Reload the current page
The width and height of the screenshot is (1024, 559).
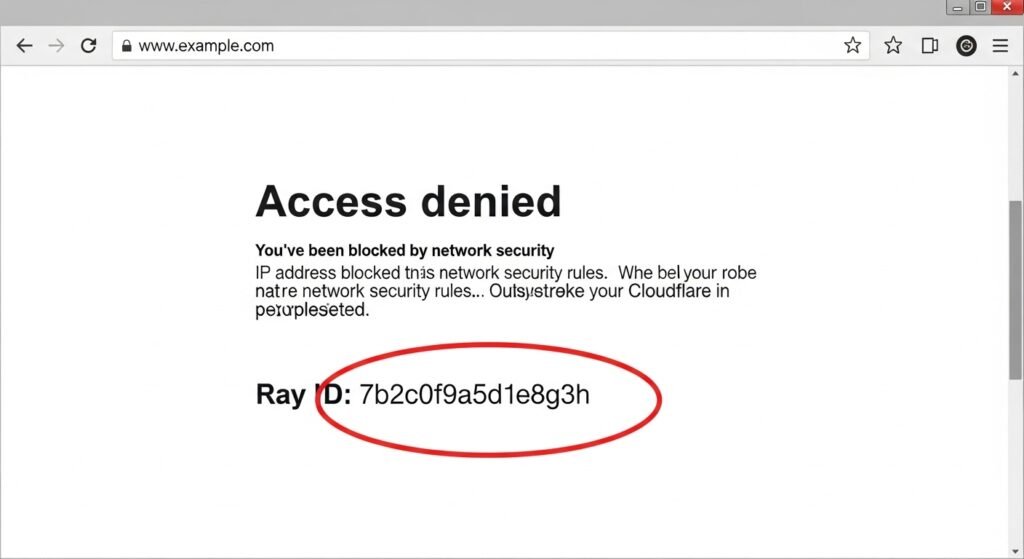(x=88, y=46)
